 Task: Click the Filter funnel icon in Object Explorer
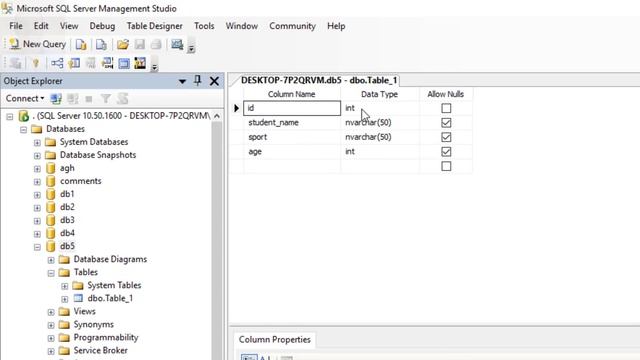[106, 98]
